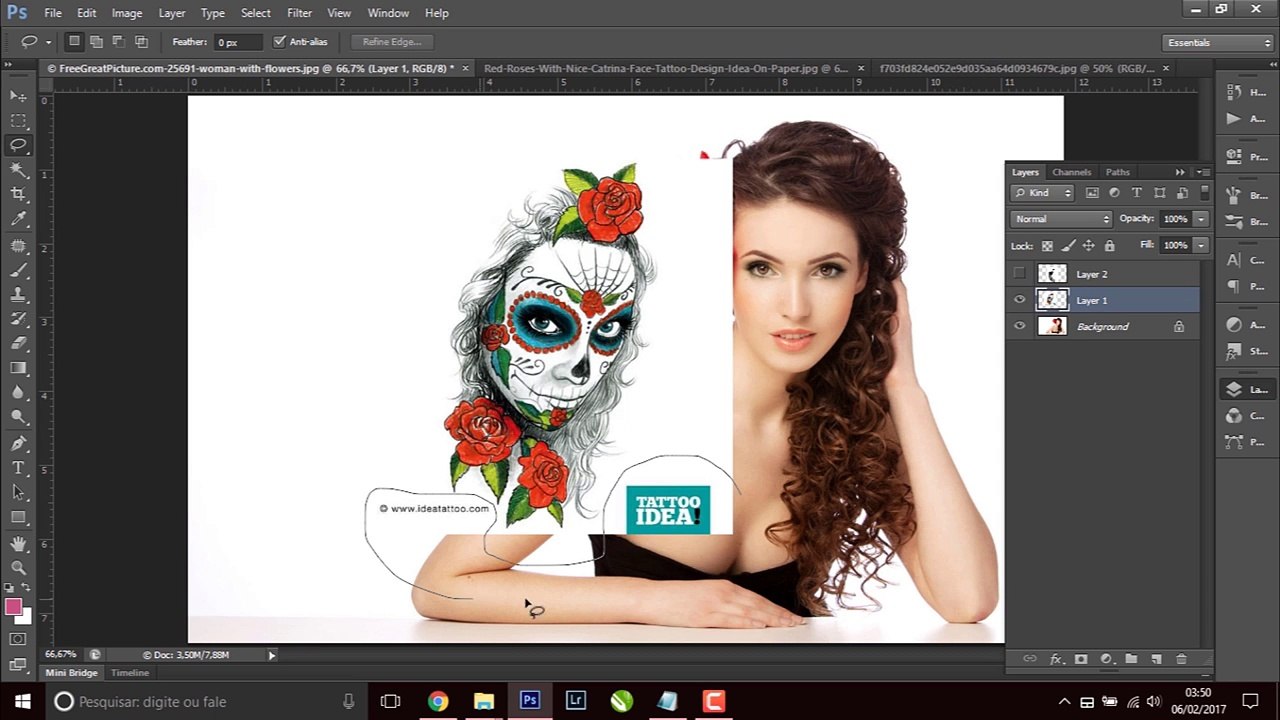
Task: Choose New selection mode
Action: (x=74, y=42)
